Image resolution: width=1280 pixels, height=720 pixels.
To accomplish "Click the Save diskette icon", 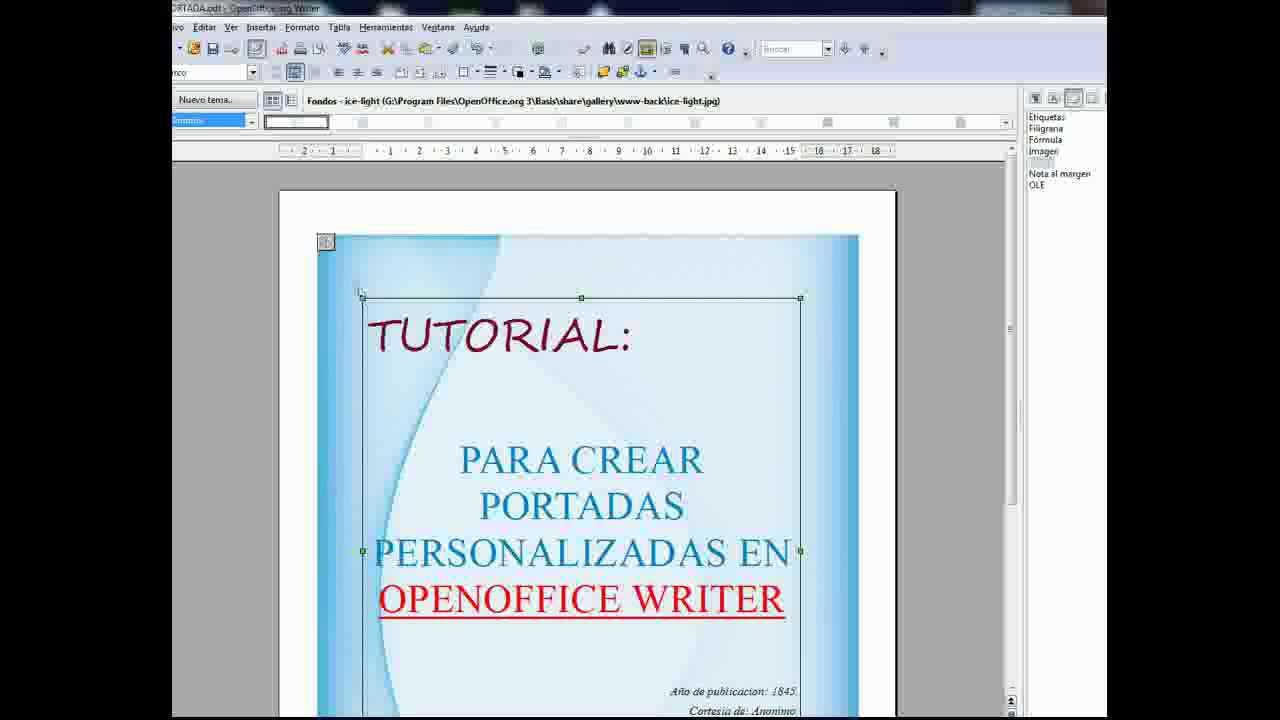I will [x=213, y=48].
